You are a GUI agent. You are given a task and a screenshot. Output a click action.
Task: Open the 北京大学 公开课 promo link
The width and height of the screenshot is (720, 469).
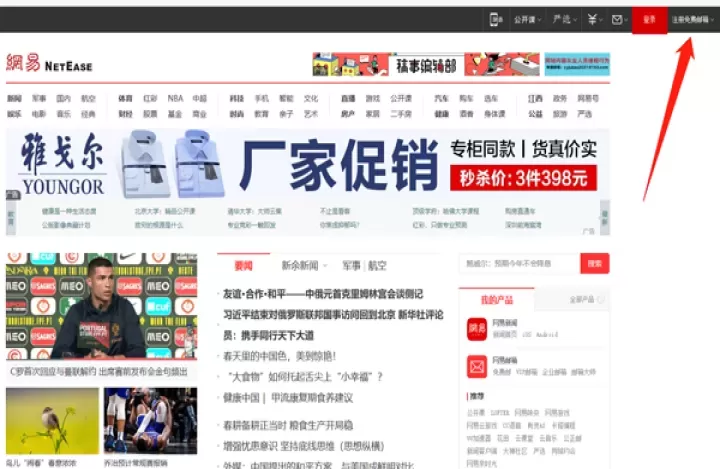[x=165, y=211]
